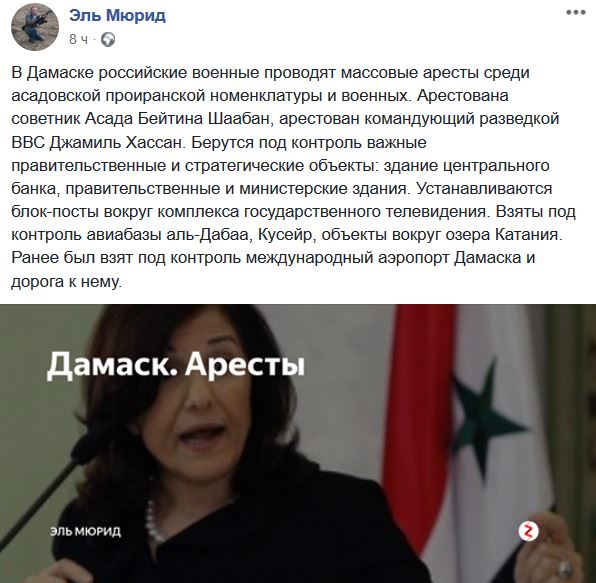Click the Дамаск. Аресты headline overlay
Screen dimensions: 596x583
coord(176,366)
